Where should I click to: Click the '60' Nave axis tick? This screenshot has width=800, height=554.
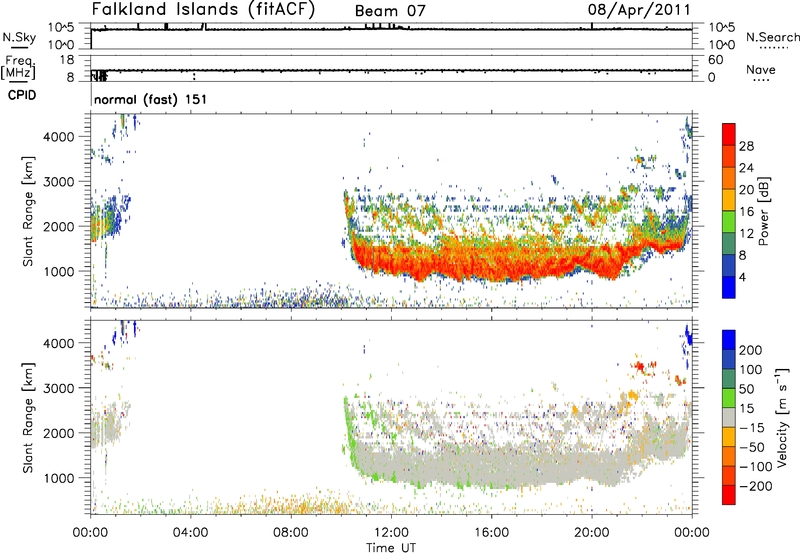(715, 60)
